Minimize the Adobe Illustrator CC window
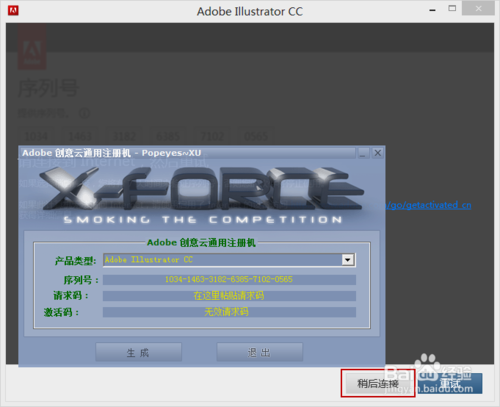 [x=432, y=9]
